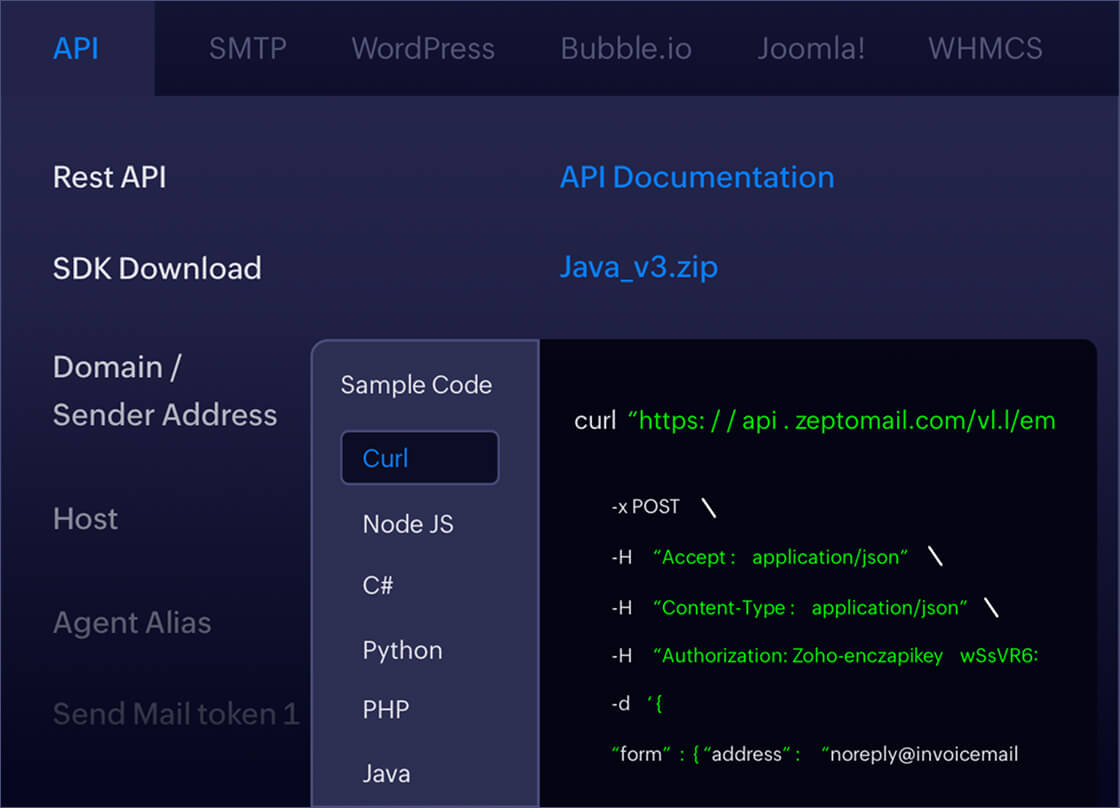The image size is (1120, 808).
Task: Pick PHP sample code
Action: click(x=386, y=709)
